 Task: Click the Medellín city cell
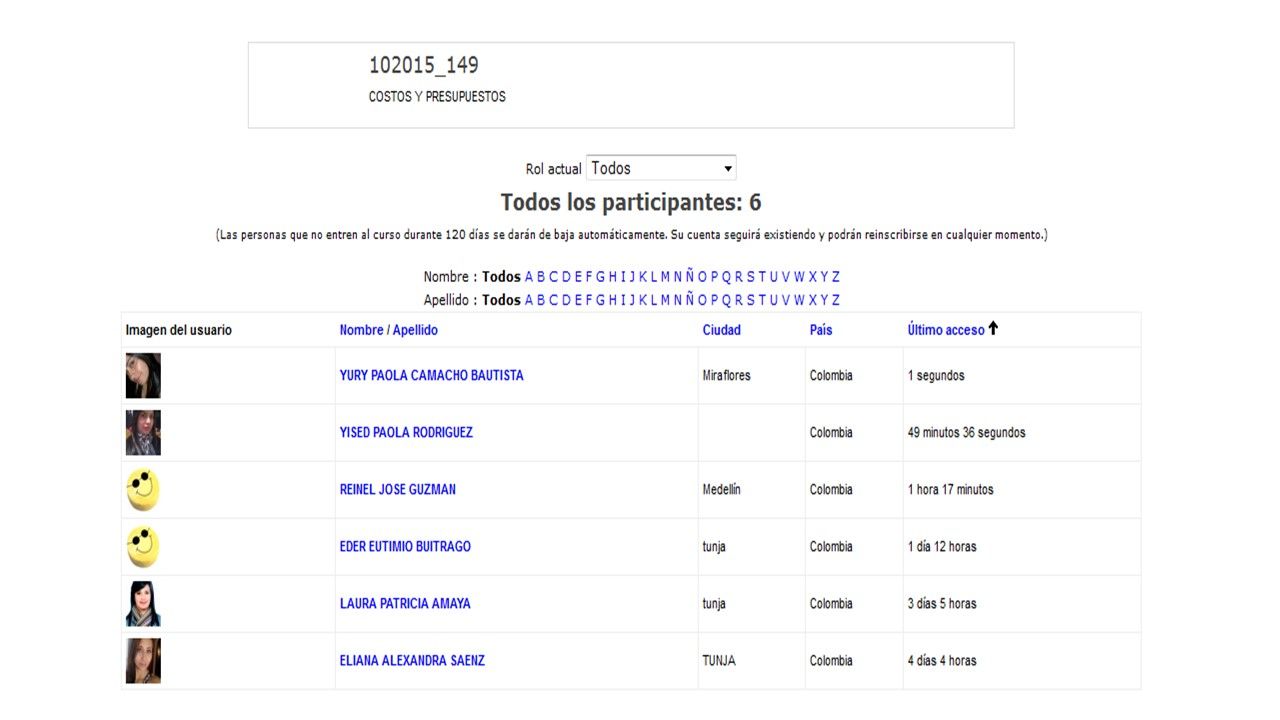(722, 490)
